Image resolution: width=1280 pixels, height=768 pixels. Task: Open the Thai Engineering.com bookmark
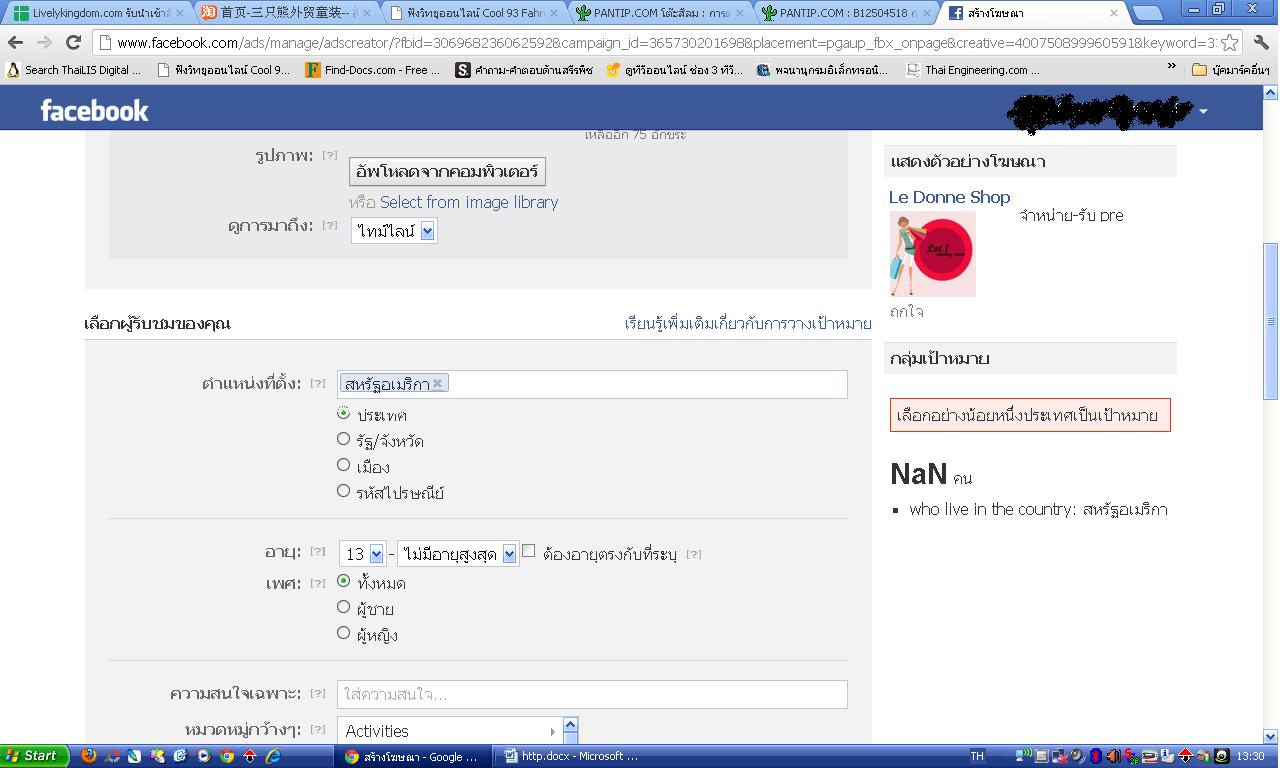pos(972,70)
